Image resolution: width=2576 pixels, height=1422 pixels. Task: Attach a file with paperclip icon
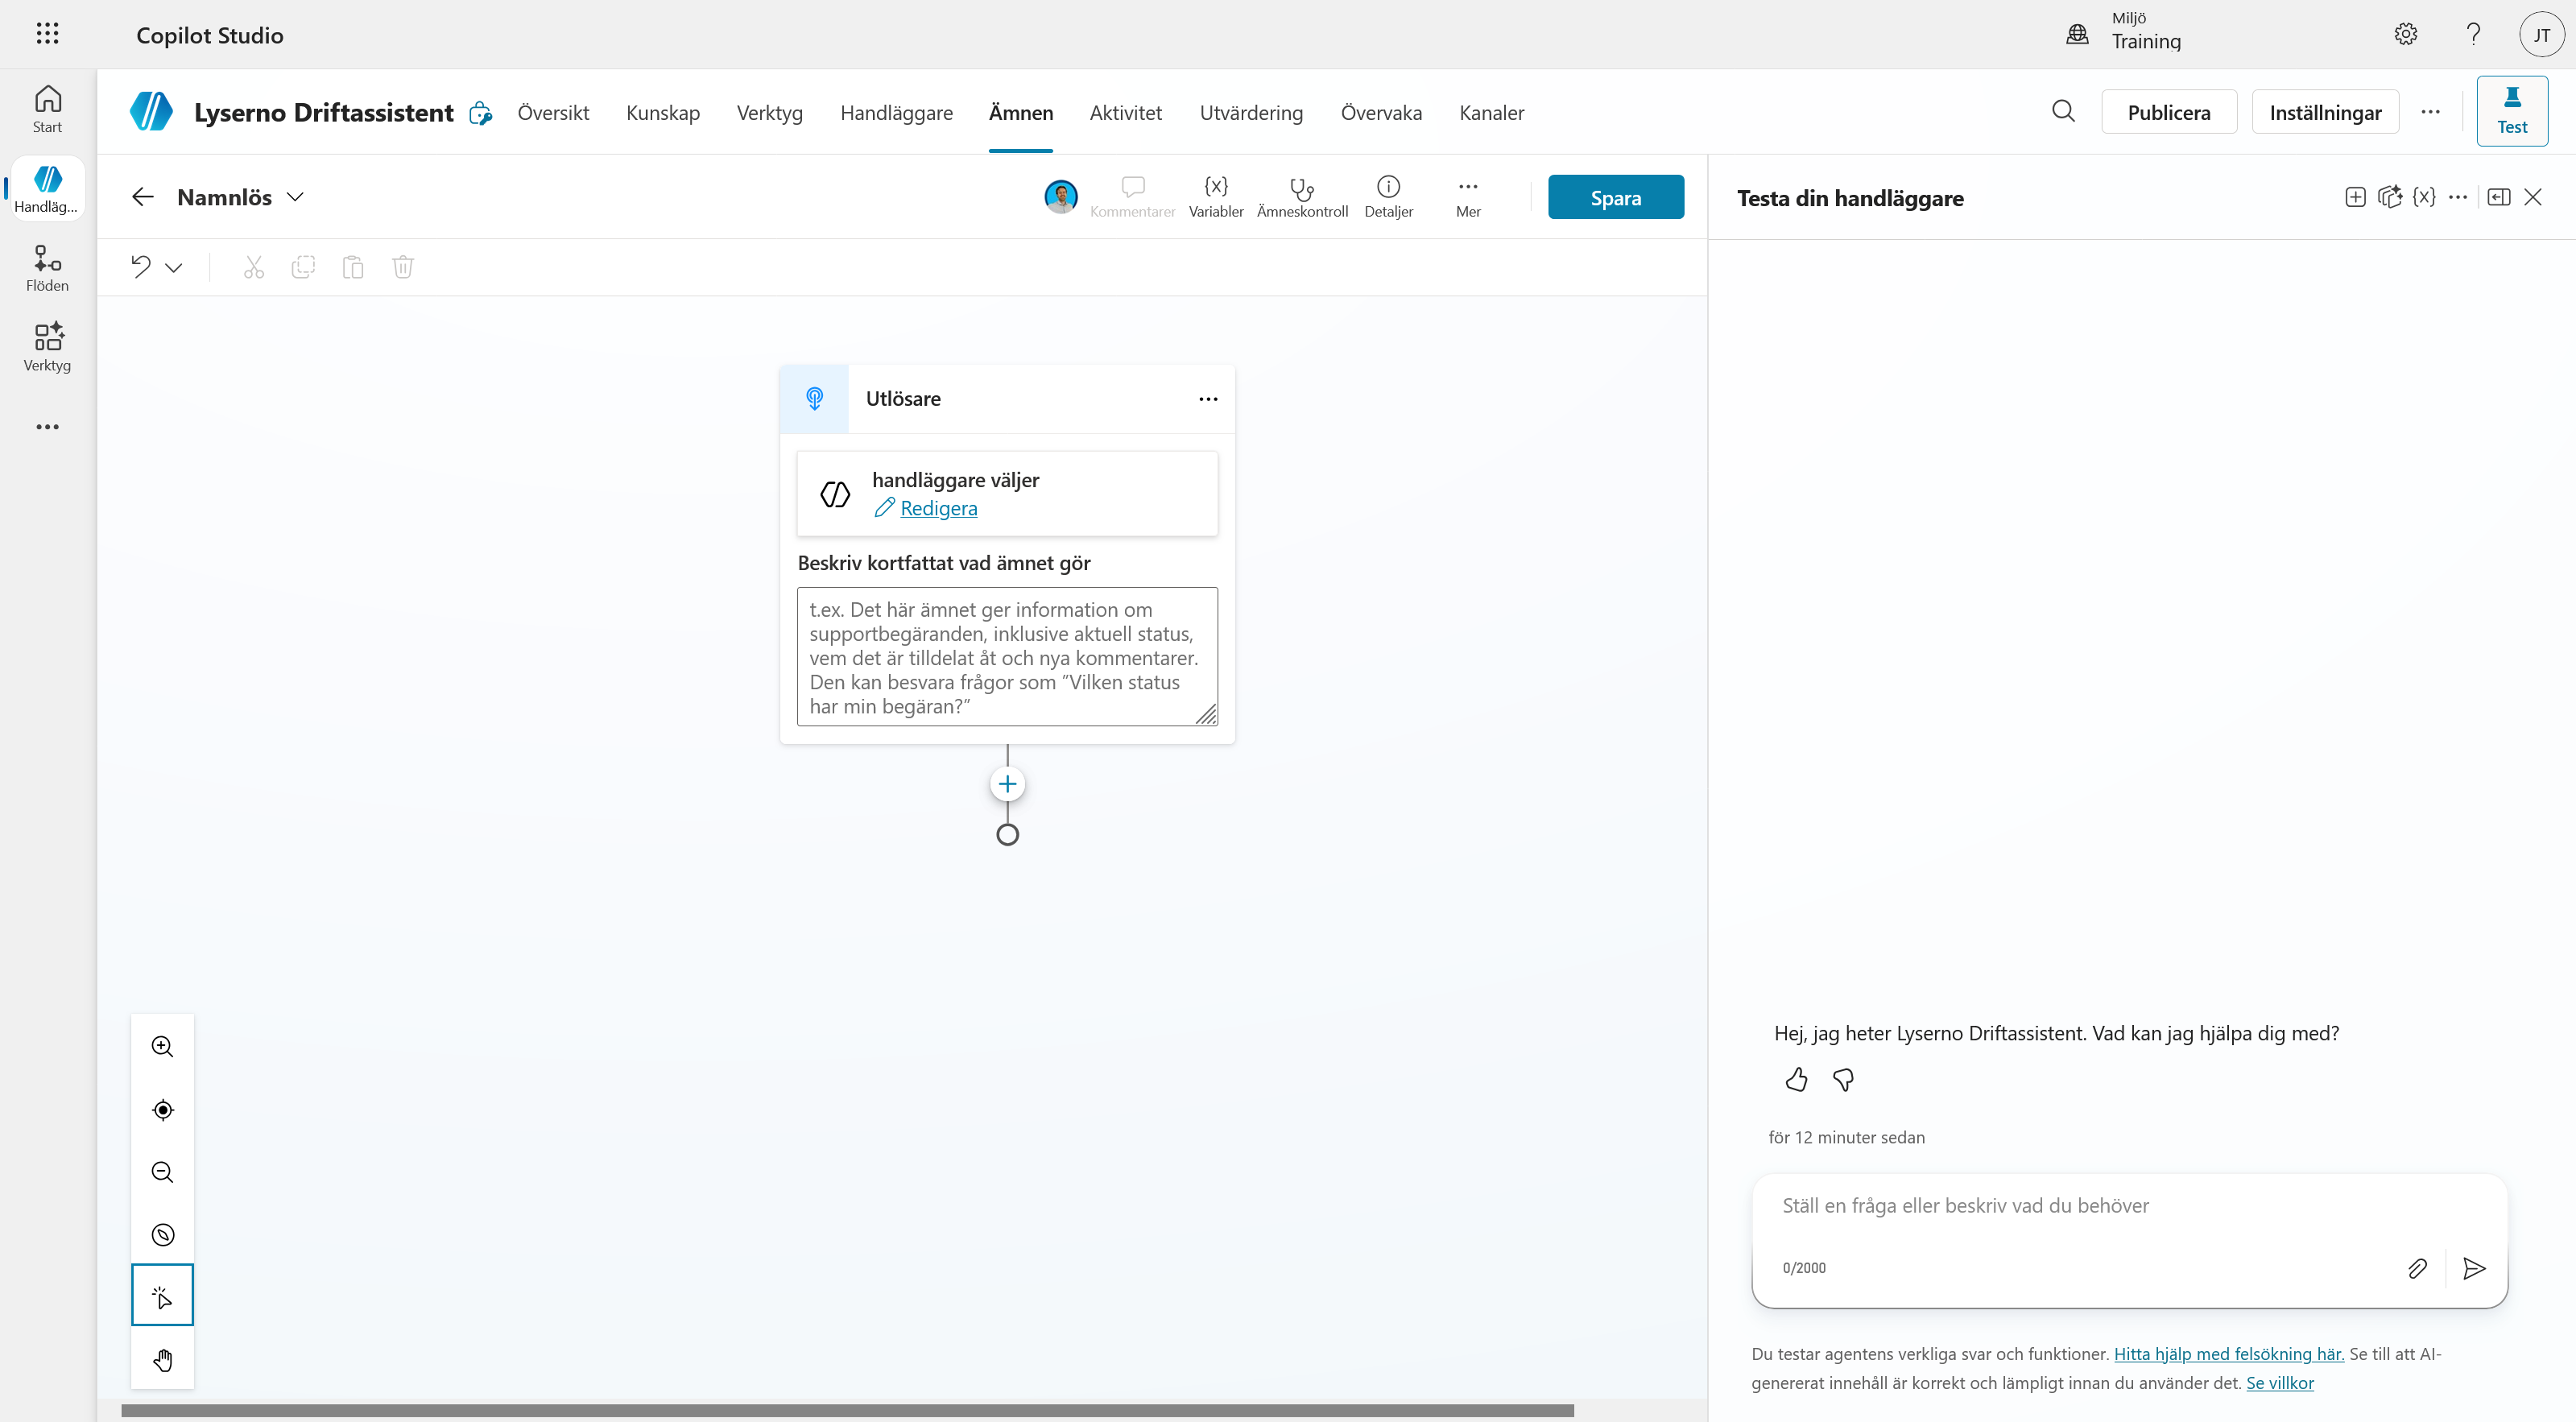pyautogui.click(x=2417, y=1268)
